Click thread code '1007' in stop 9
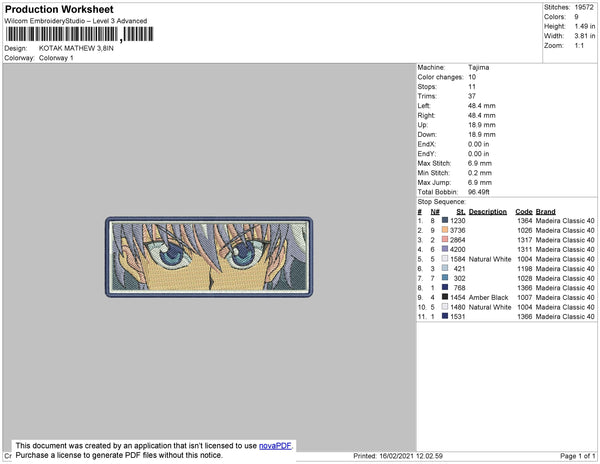Image resolution: width=600 pixels, height=464 pixels. click(524, 297)
